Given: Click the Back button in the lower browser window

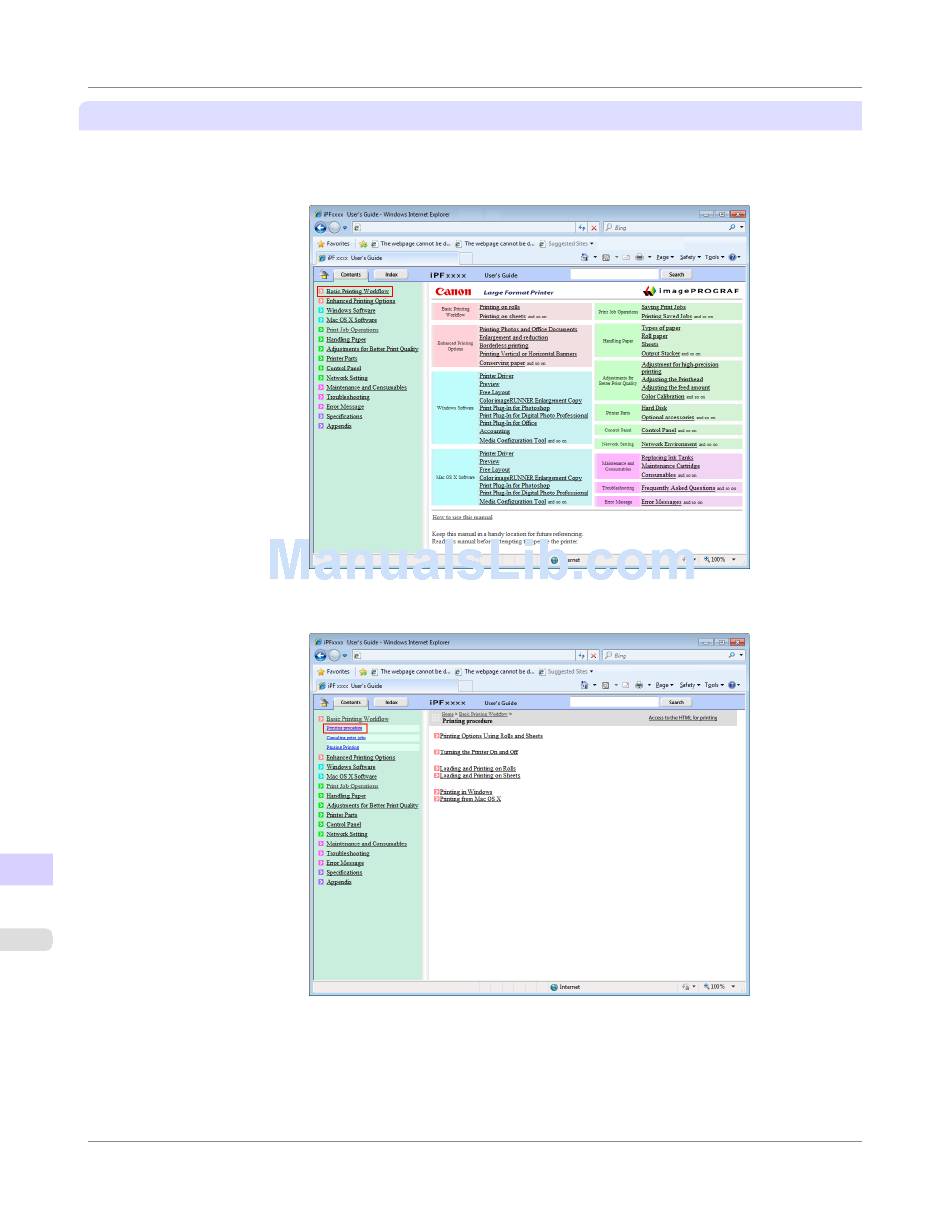Looking at the screenshot, I should [321, 656].
